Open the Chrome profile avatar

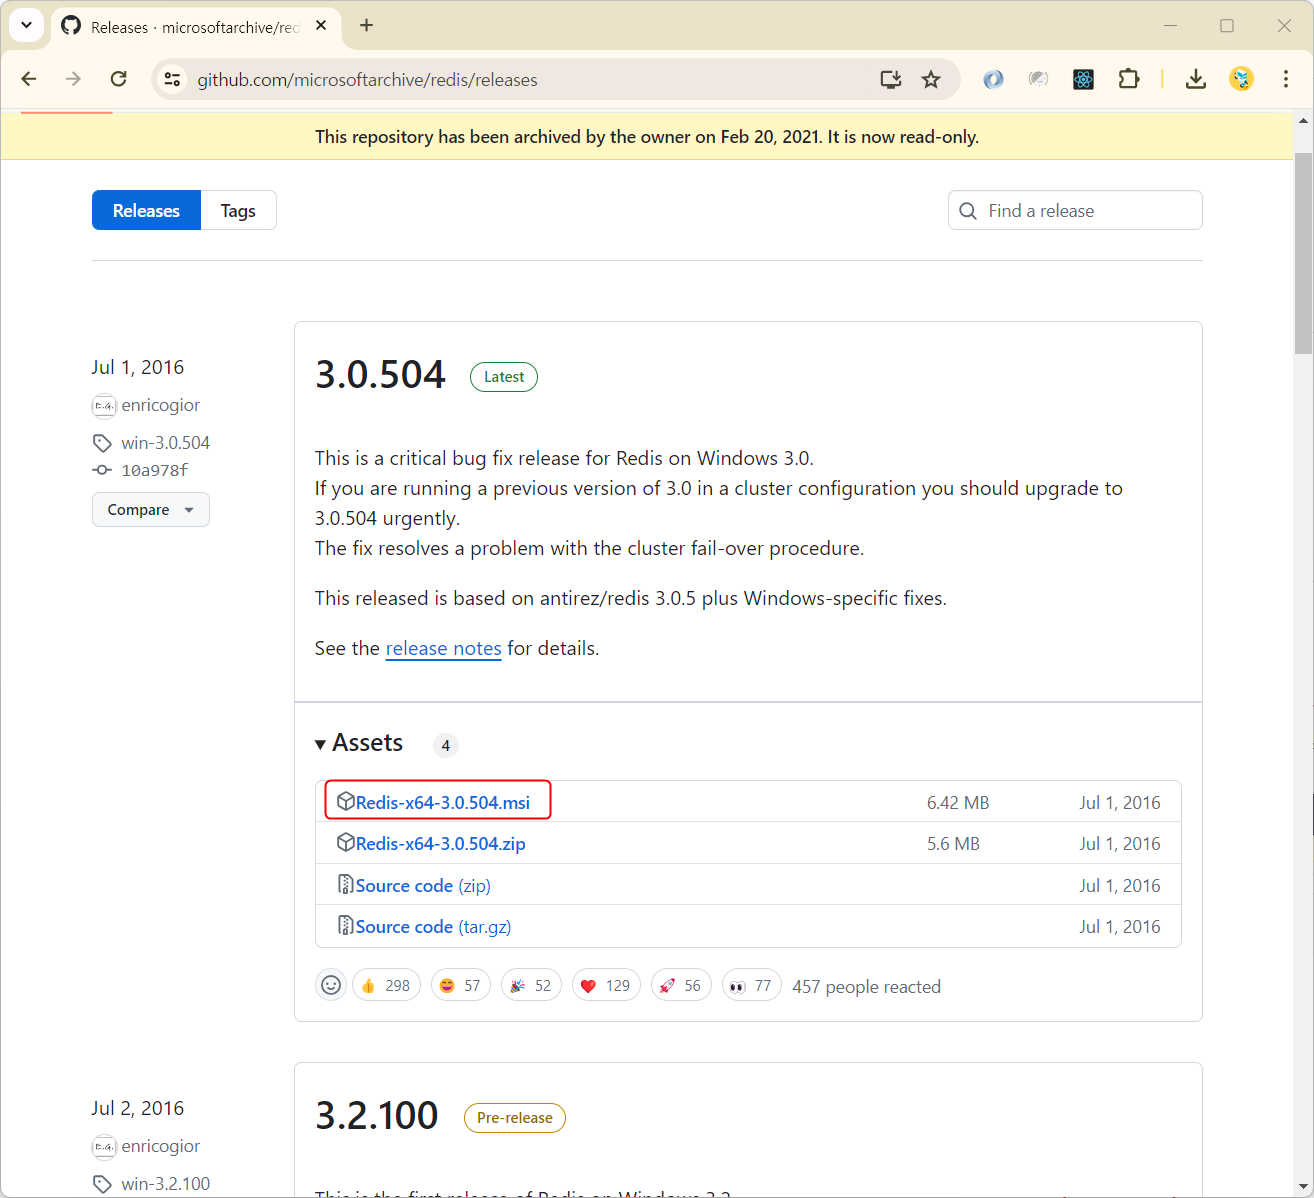point(1241,79)
